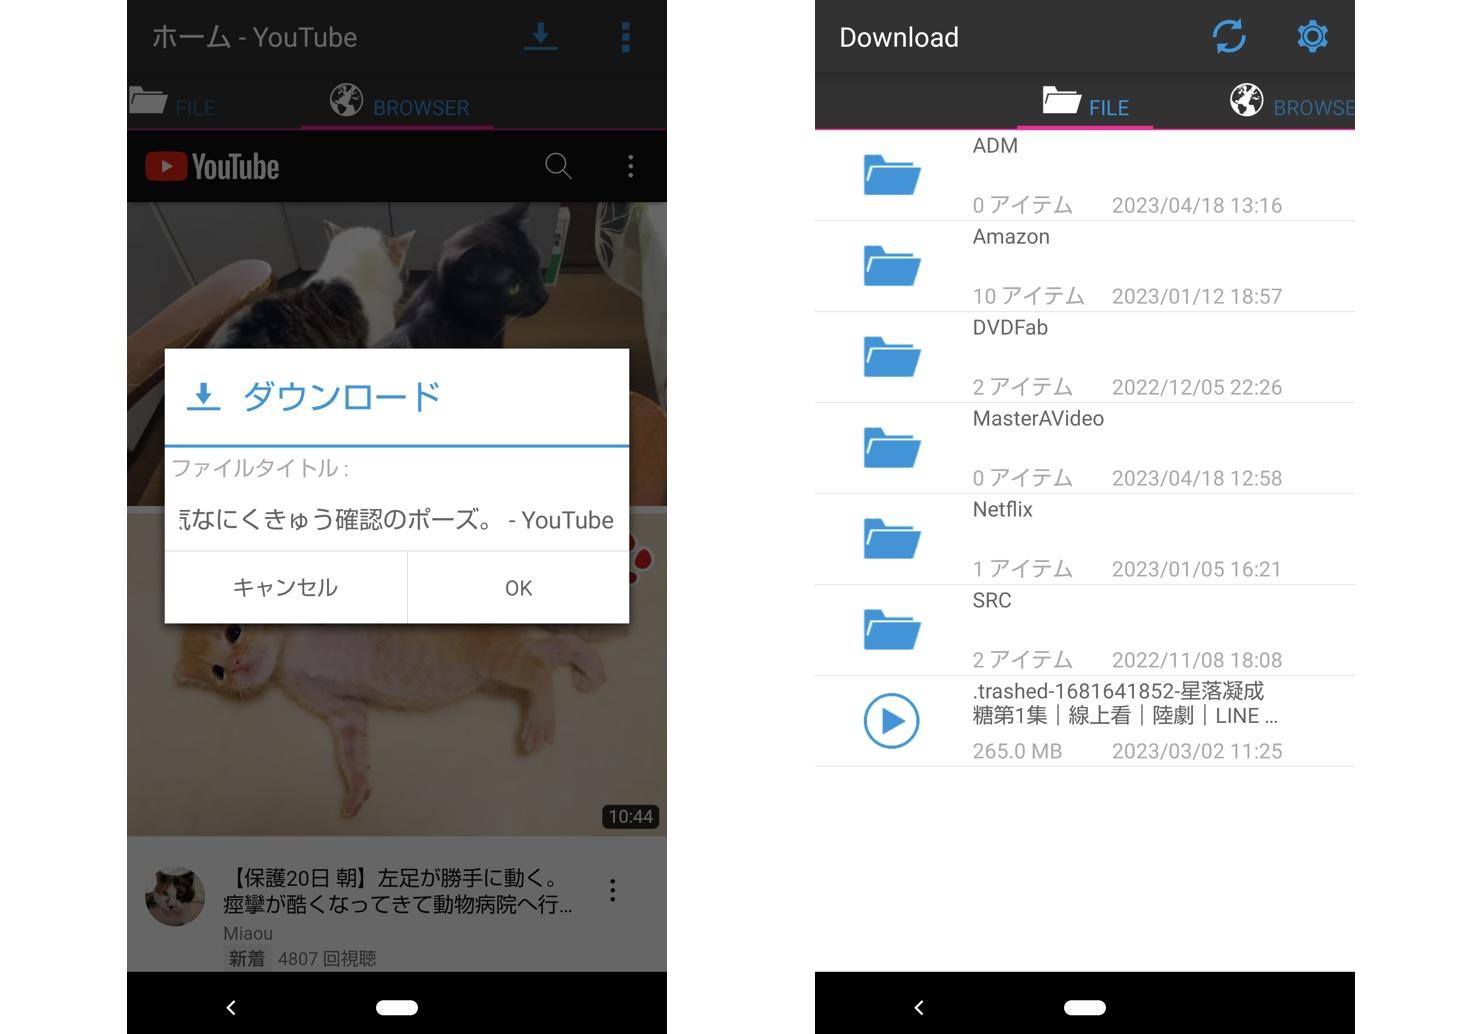Play the .trashed 星落凝成糖 video file
Viewport: 1476px width, 1034px height.
point(891,721)
